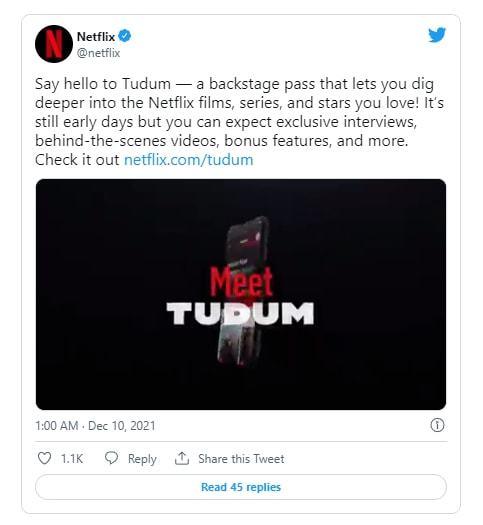
Task: Open the tweet info circle icon
Action: 437,425
